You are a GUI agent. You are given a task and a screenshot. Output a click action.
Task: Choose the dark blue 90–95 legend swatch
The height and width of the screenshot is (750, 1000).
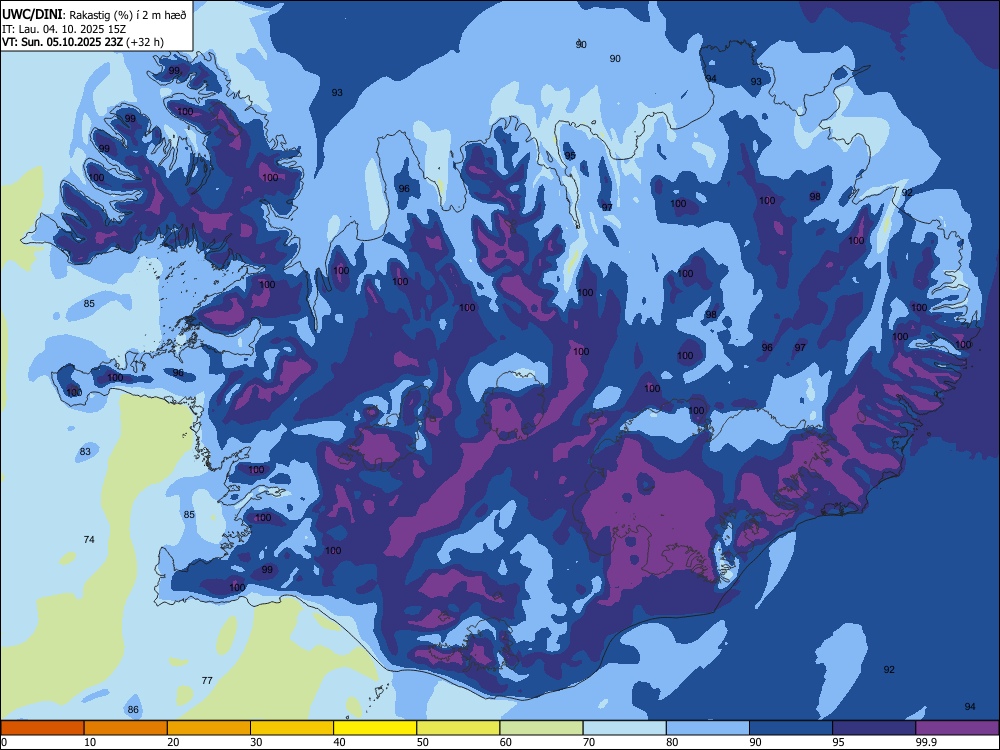click(791, 728)
